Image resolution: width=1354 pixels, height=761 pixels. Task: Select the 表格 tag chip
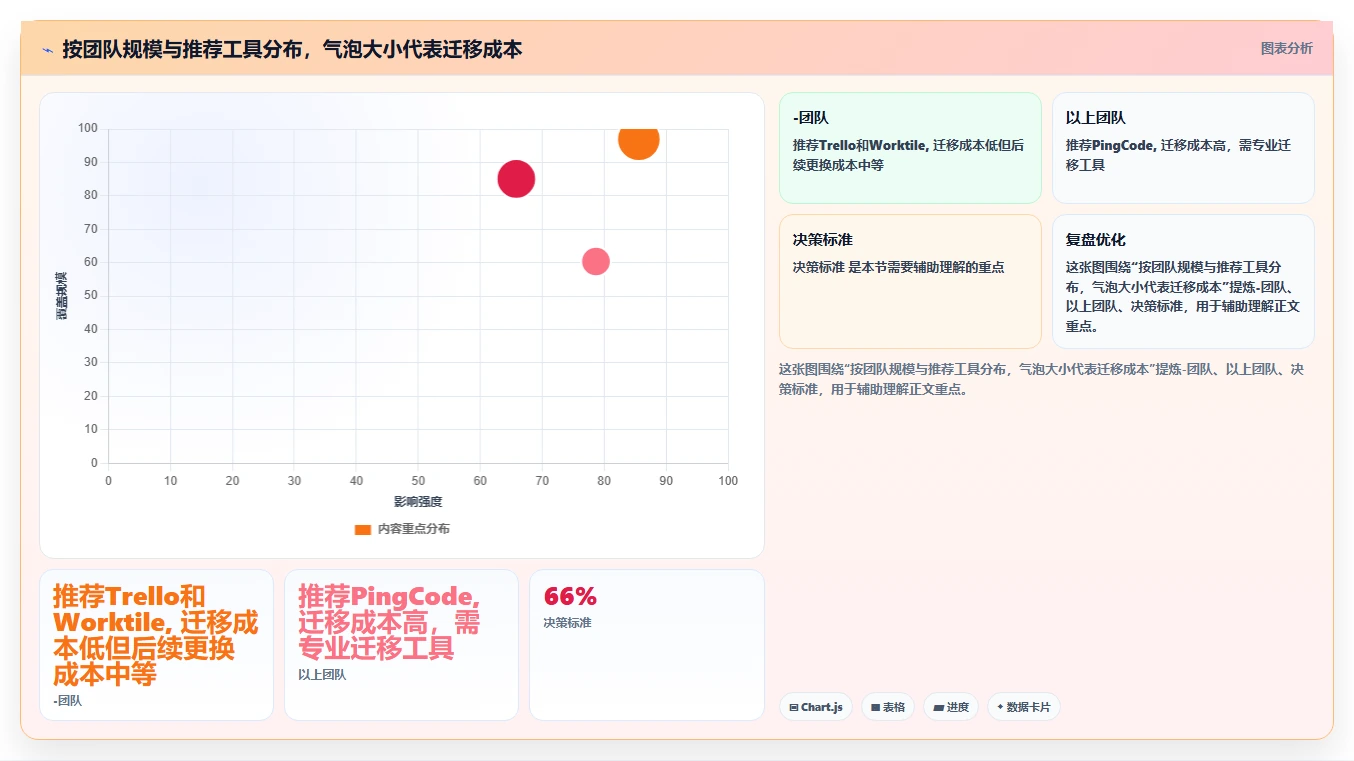click(888, 707)
